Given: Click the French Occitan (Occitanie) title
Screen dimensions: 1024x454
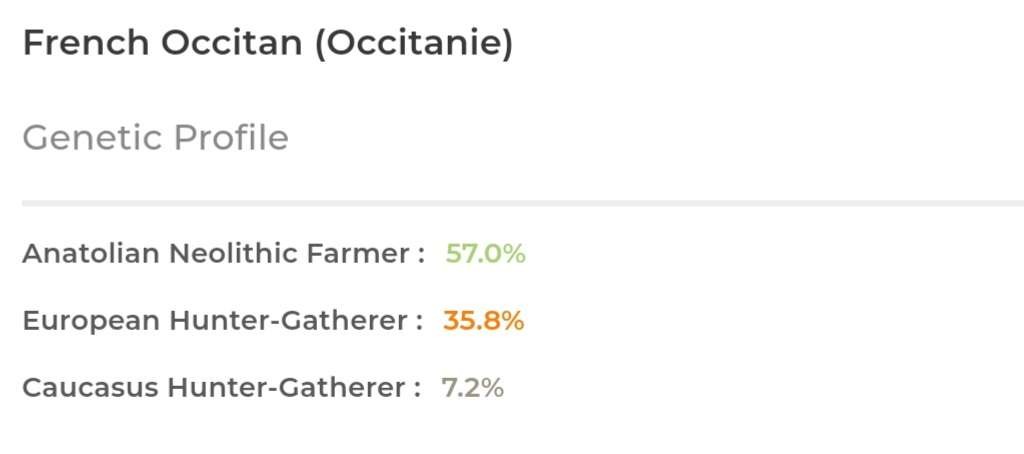Looking at the screenshot, I should point(268,44).
